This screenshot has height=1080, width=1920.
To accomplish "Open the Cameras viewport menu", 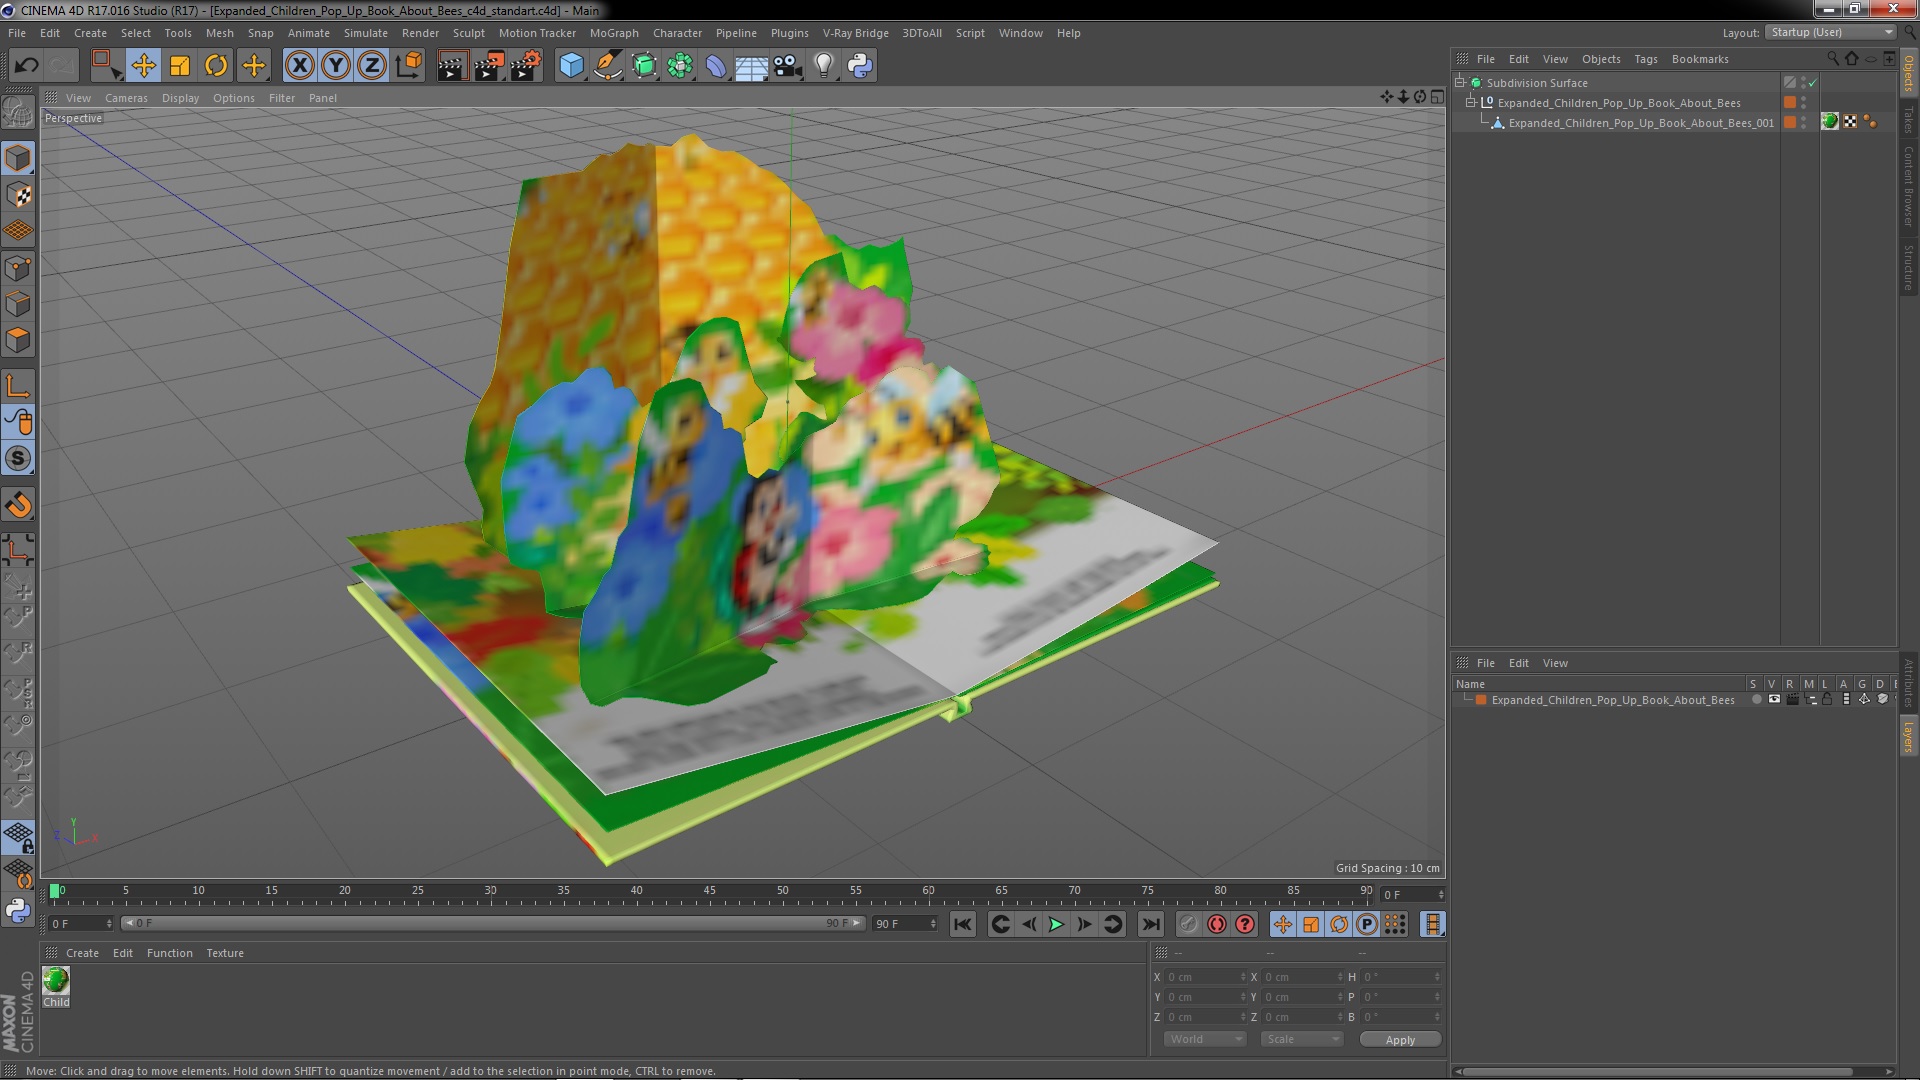I will point(126,98).
